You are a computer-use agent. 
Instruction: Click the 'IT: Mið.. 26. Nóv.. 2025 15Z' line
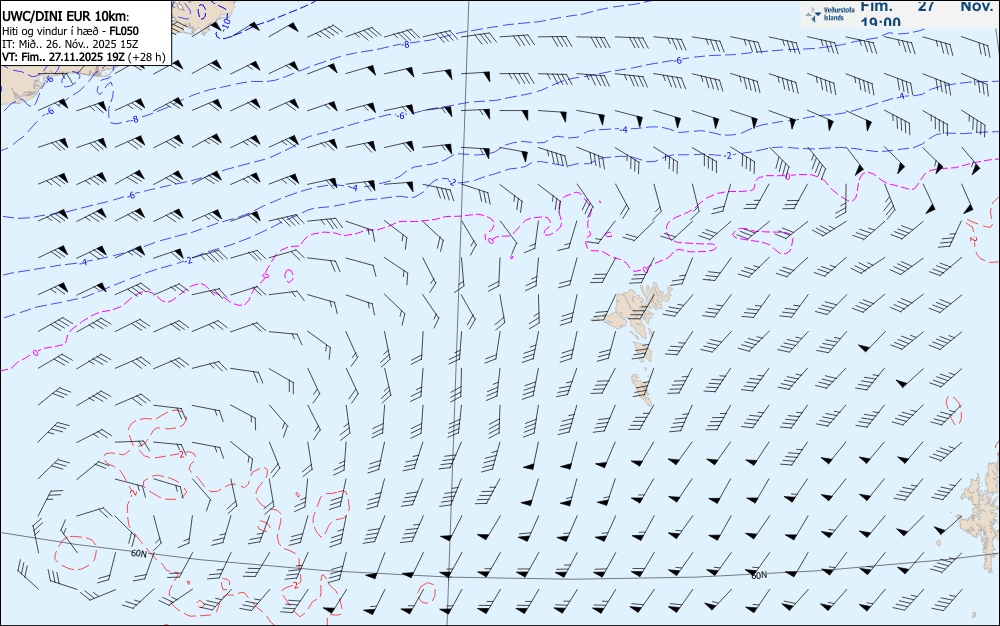(x=70, y=44)
